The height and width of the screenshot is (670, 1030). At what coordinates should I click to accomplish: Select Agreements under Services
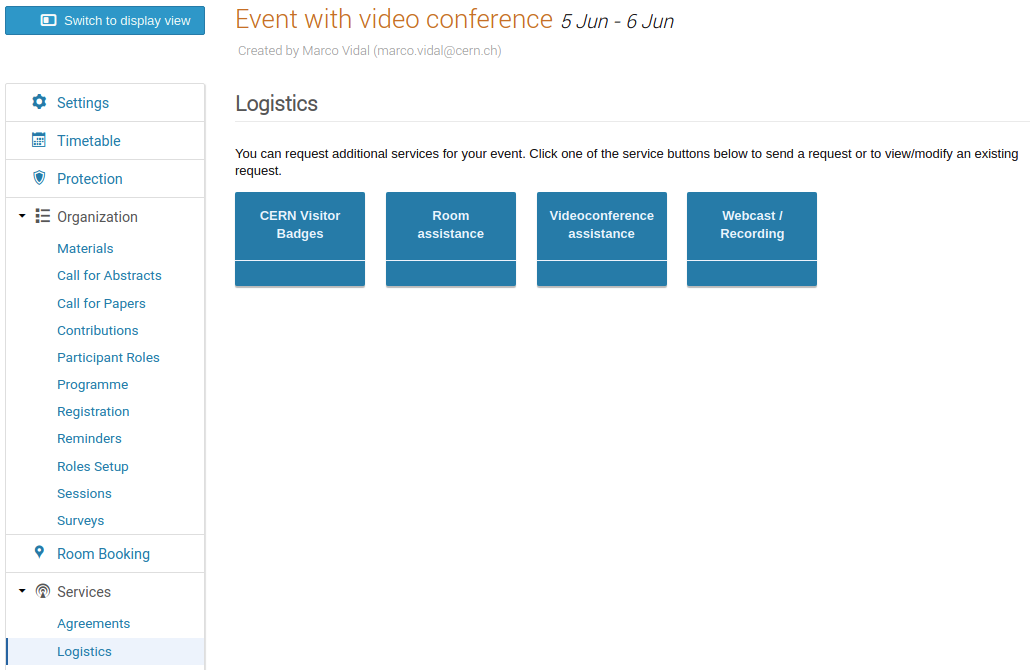click(93, 623)
